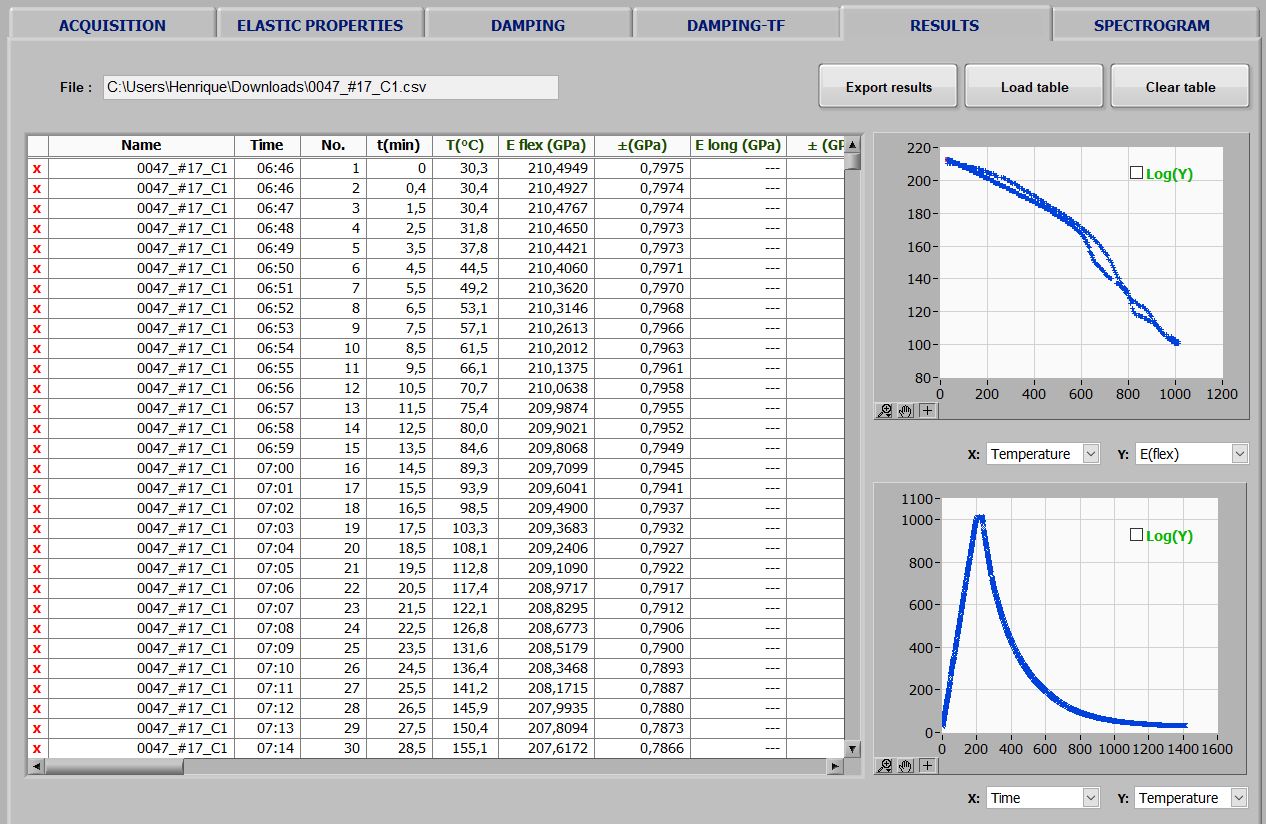The height and width of the screenshot is (824, 1266).
Task: Delete row No. 7 via the red x
Action: [37, 288]
